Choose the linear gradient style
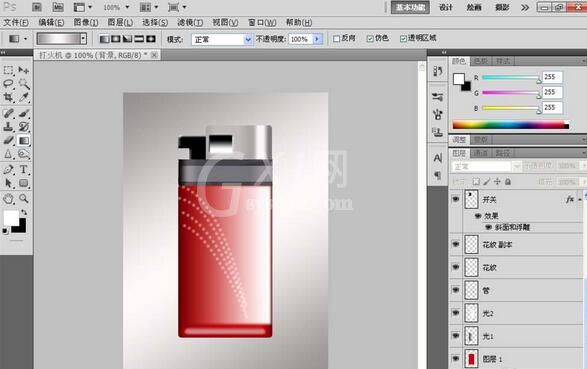587x369 pixels. tap(104, 39)
